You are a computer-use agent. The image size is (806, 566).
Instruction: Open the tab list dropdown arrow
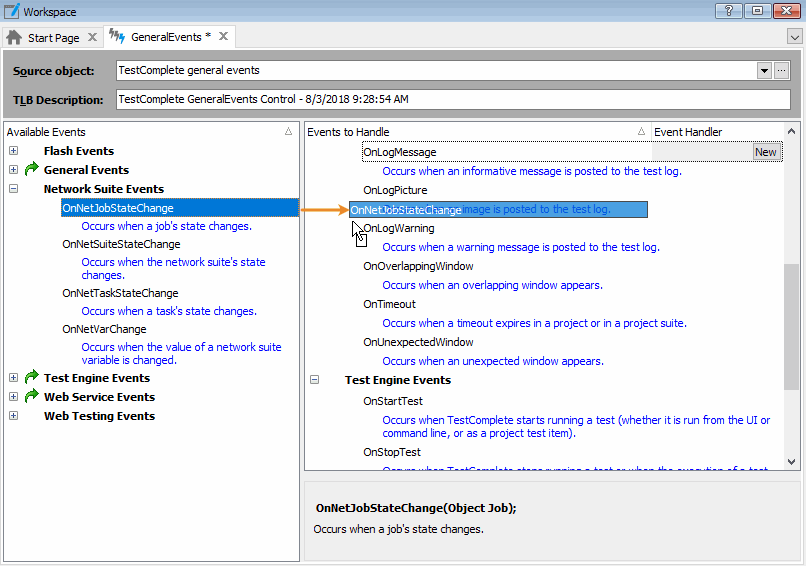[795, 37]
